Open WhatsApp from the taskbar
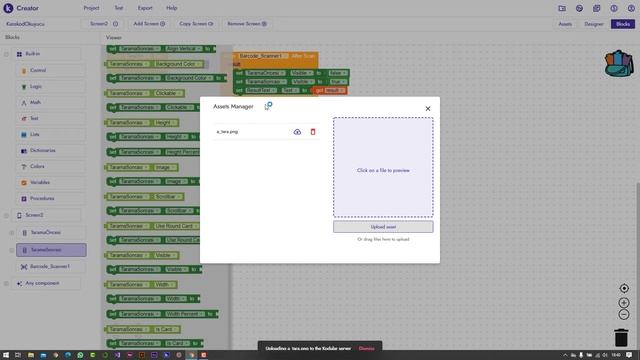 point(80,355)
